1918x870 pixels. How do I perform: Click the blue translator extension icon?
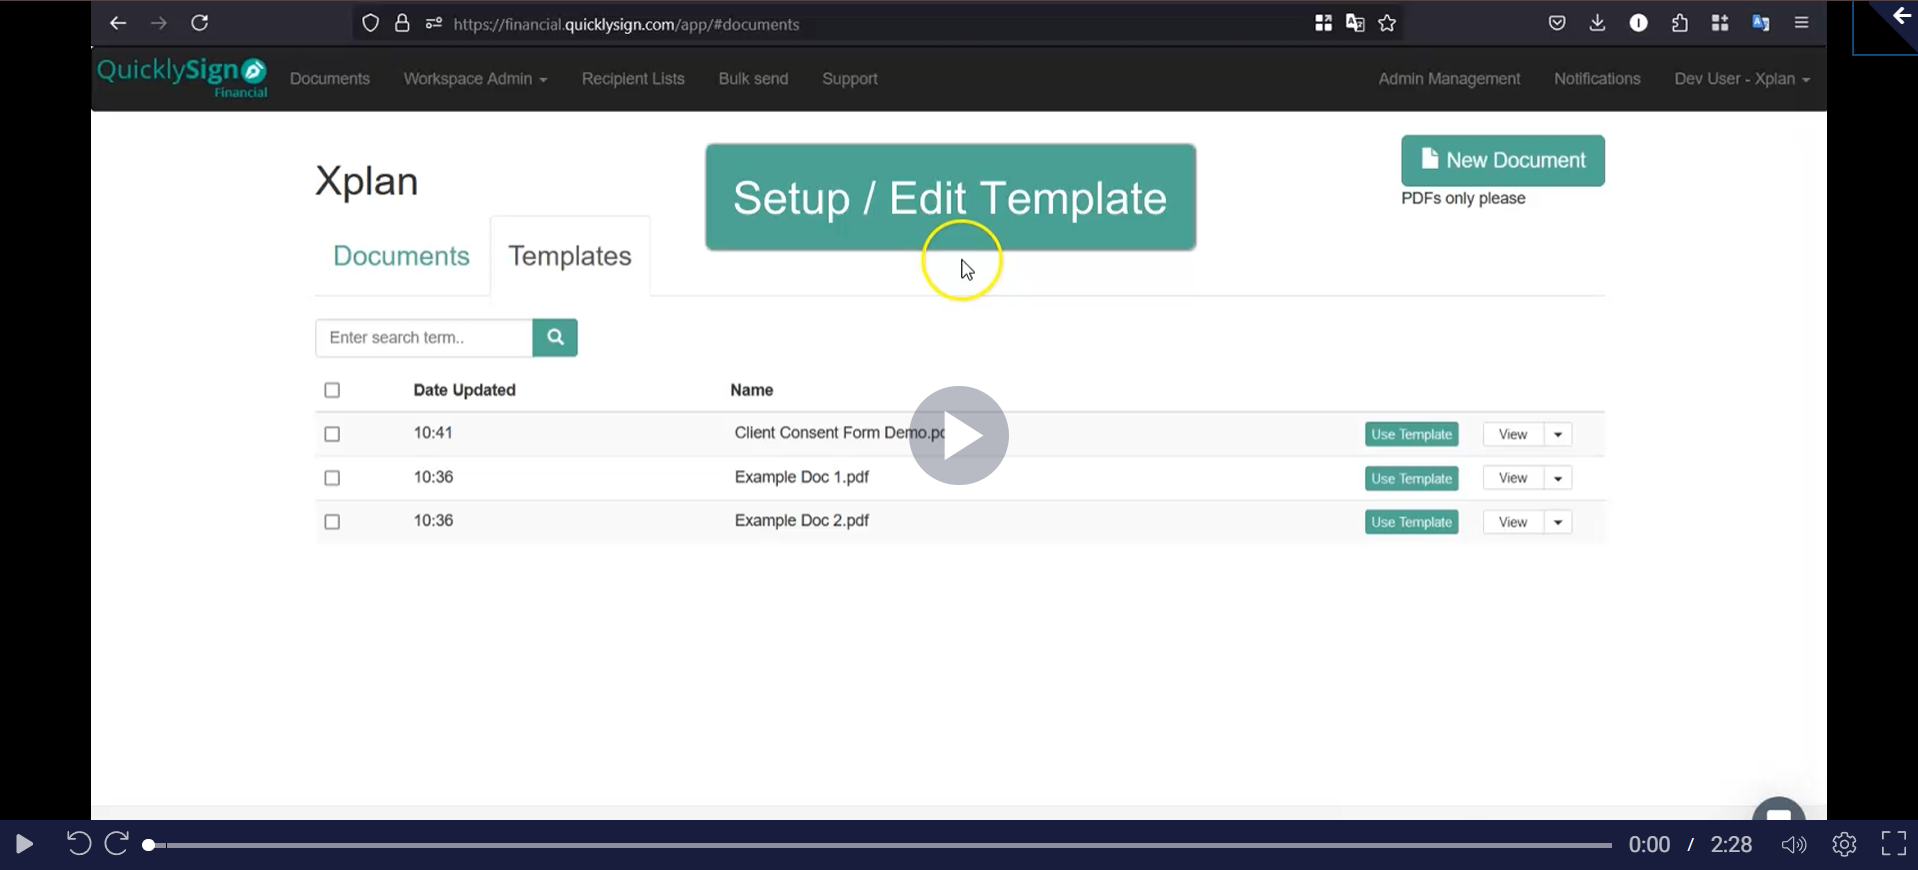1761,23
